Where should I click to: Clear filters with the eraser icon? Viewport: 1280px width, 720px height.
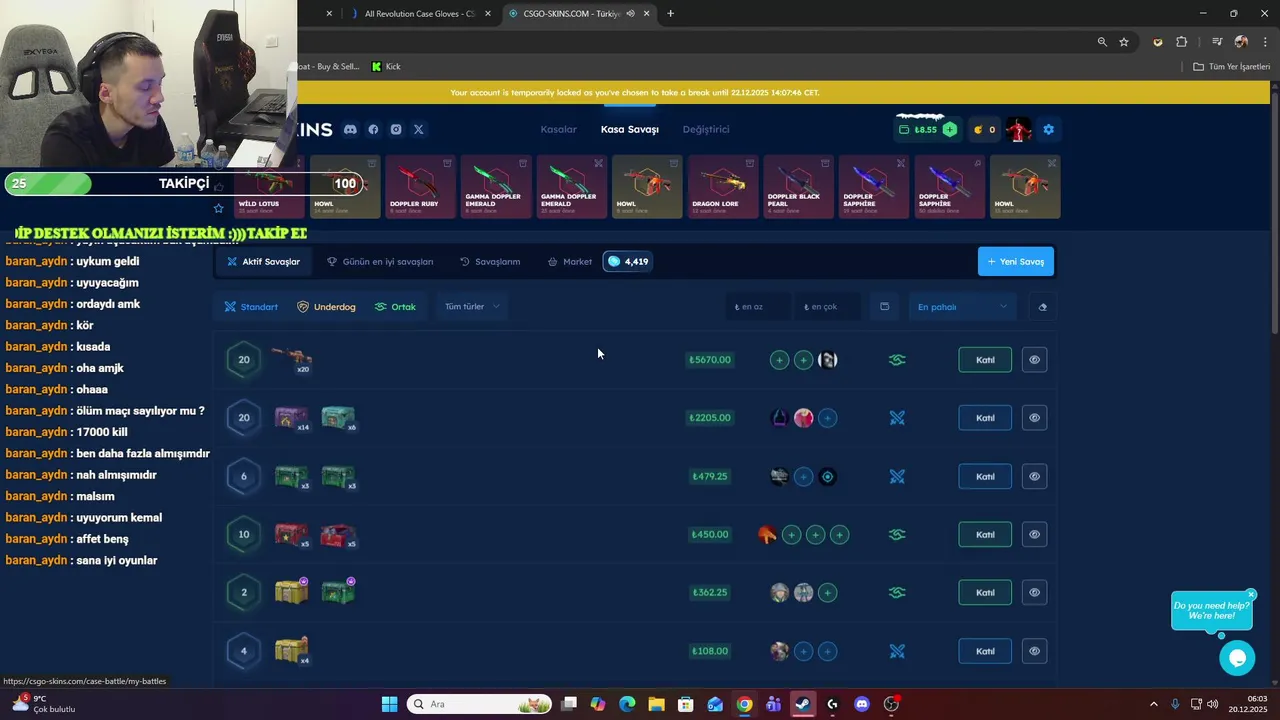click(x=1042, y=307)
